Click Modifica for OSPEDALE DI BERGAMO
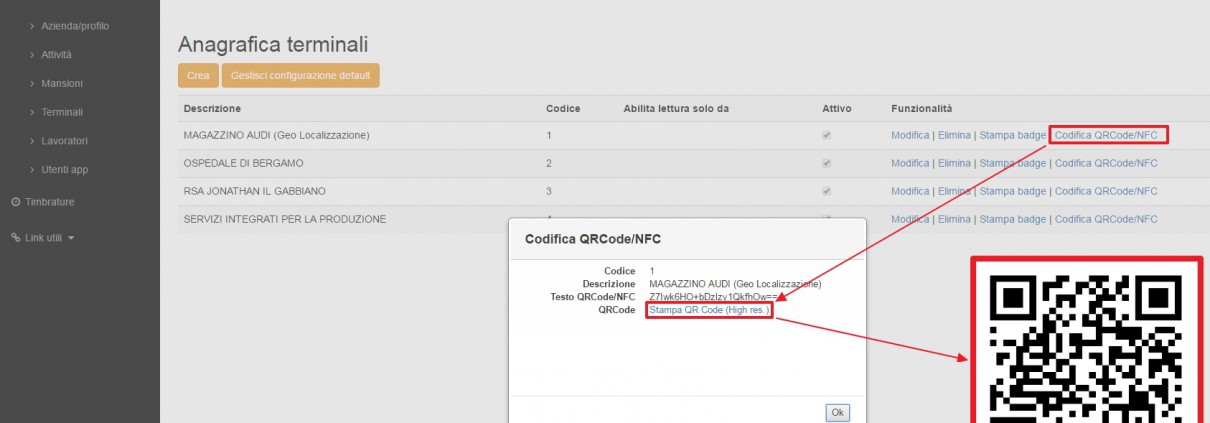Viewport: 1210px width, 423px height. pos(910,163)
